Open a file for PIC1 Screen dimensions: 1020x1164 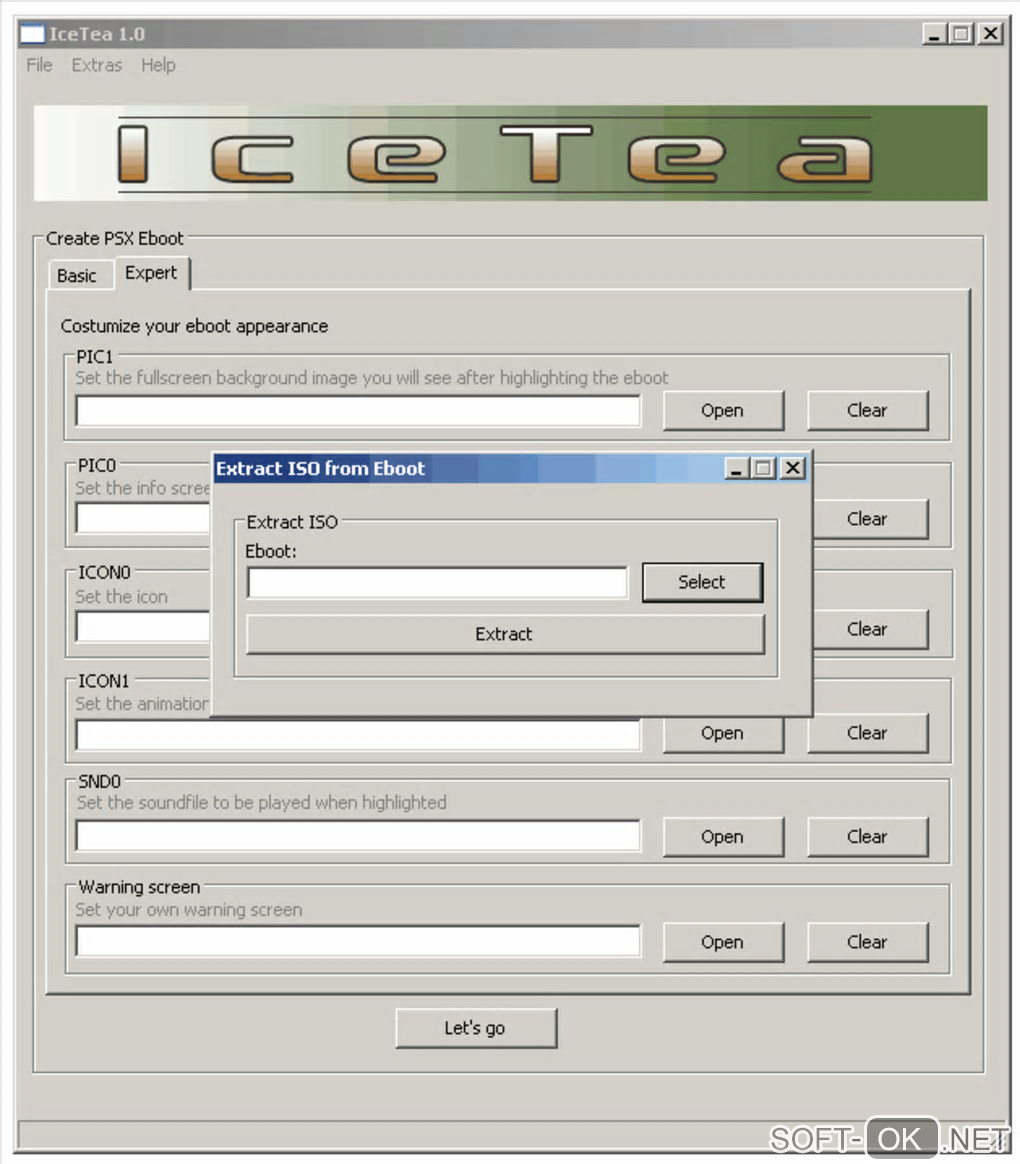click(723, 411)
